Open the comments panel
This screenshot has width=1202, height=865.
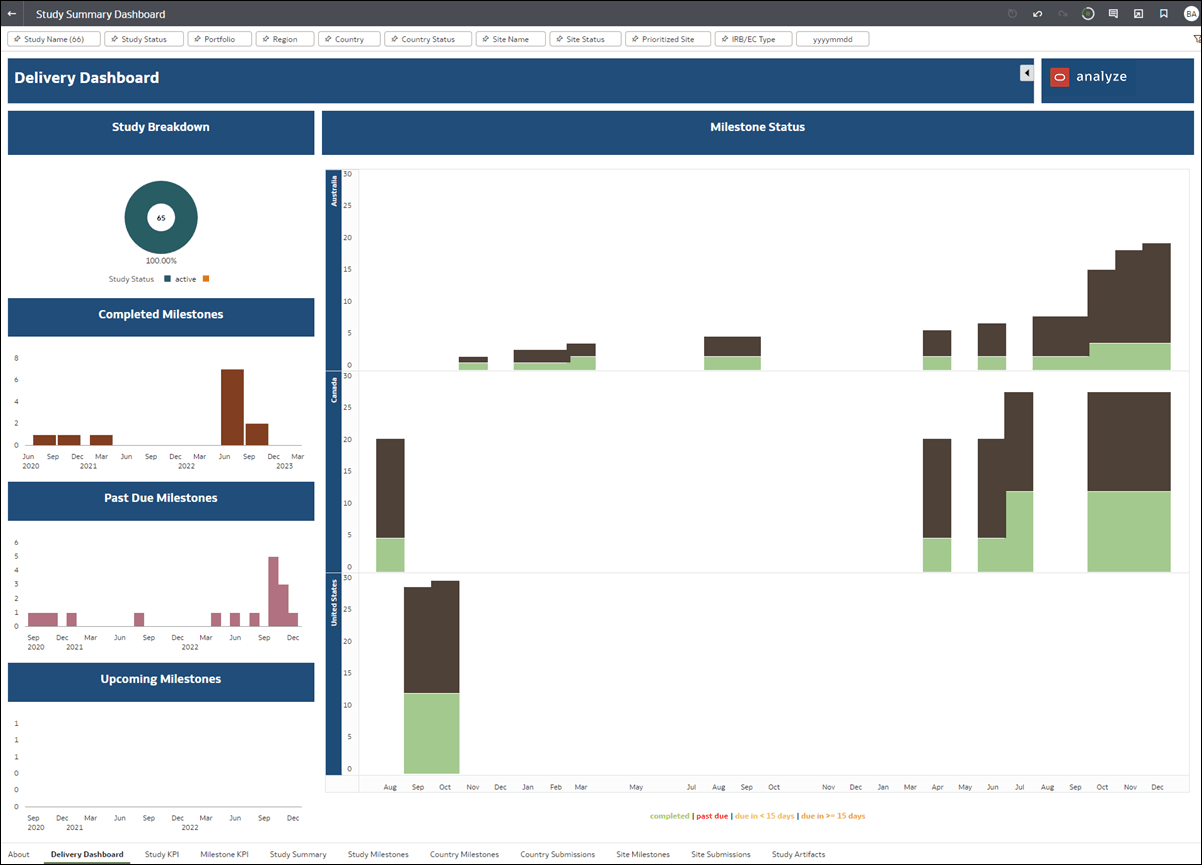pyautogui.click(x=1113, y=14)
